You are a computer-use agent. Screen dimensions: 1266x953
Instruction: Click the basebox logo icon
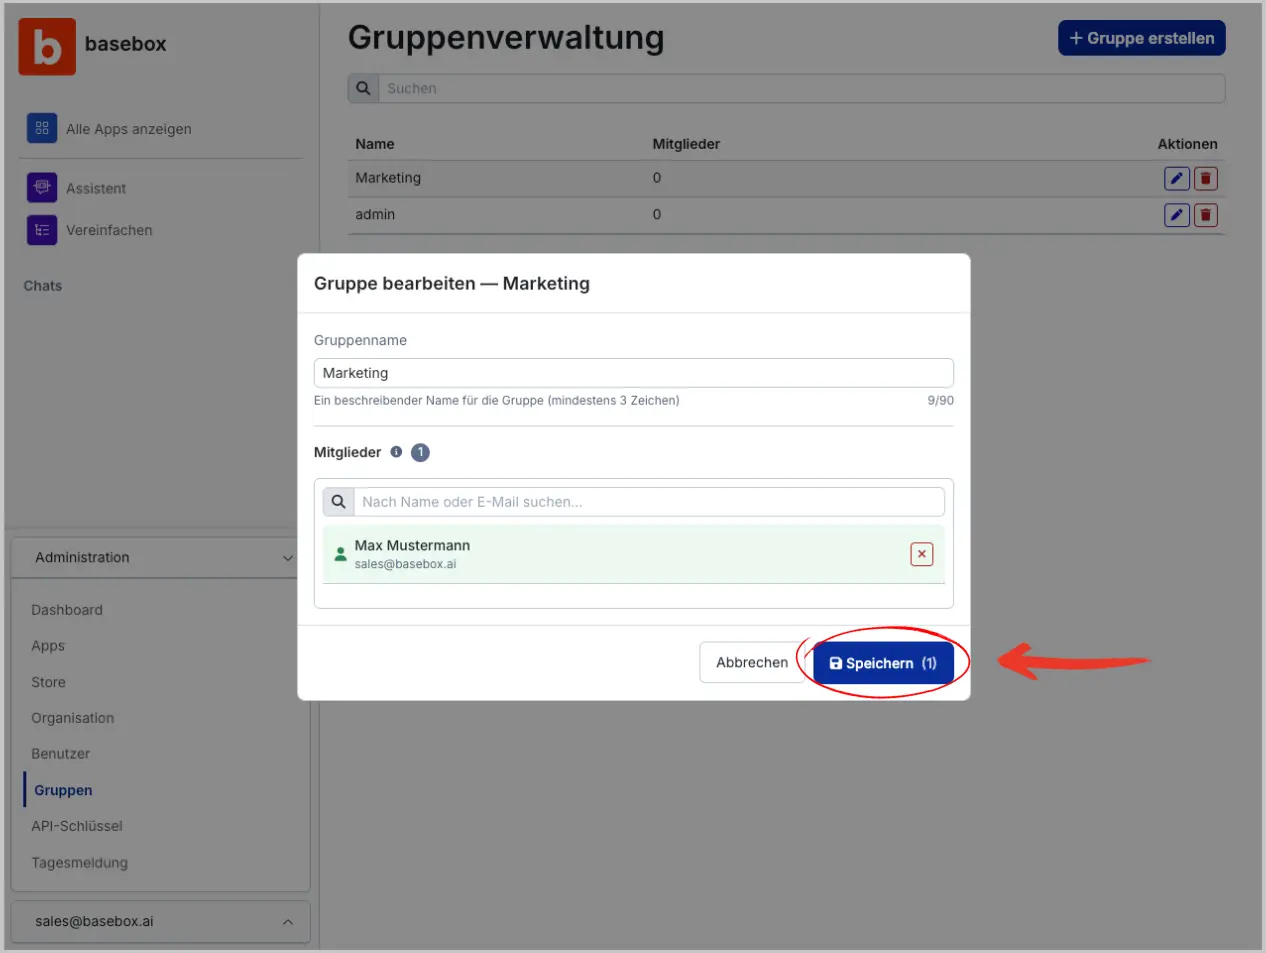pyautogui.click(x=47, y=46)
